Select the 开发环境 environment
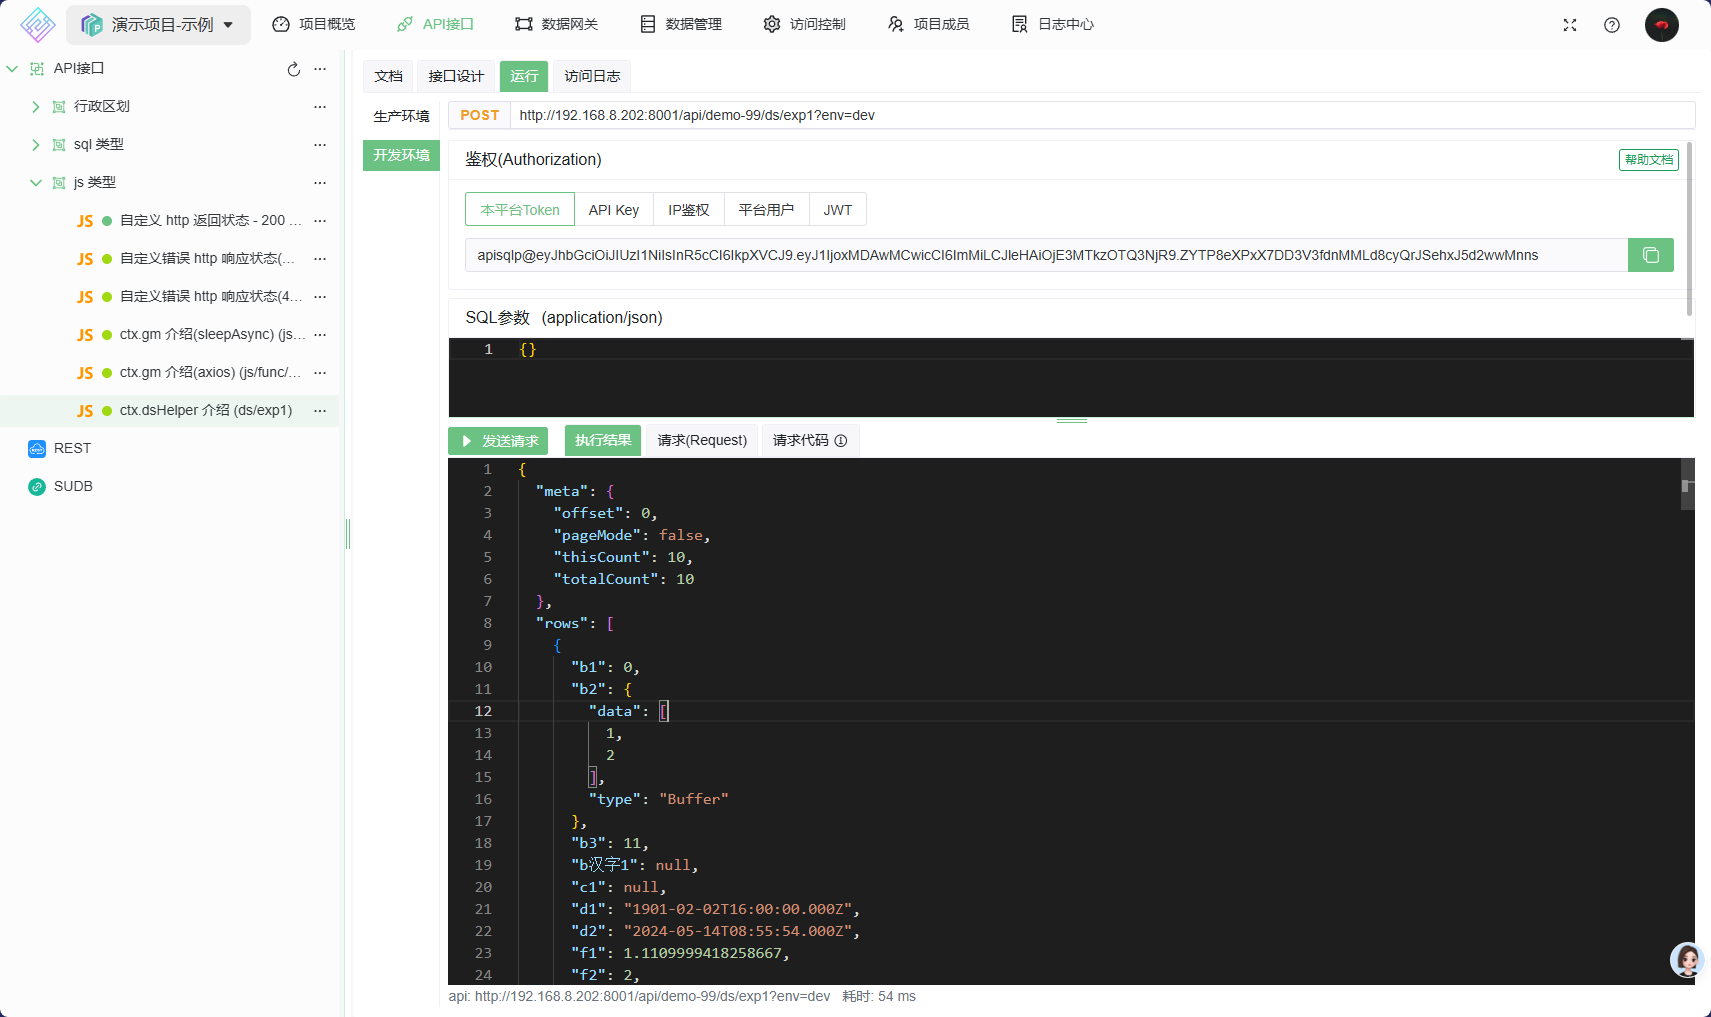Image resolution: width=1711 pixels, height=1017 pixels. 401,155
